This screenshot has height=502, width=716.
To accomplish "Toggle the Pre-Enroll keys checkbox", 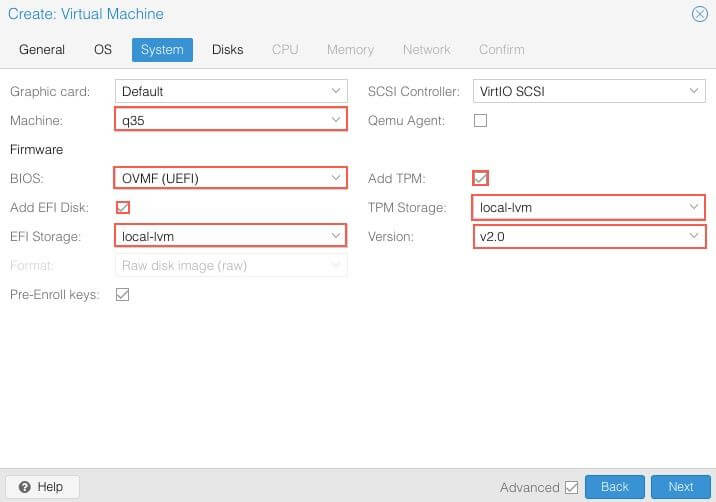I will point(123,294).
